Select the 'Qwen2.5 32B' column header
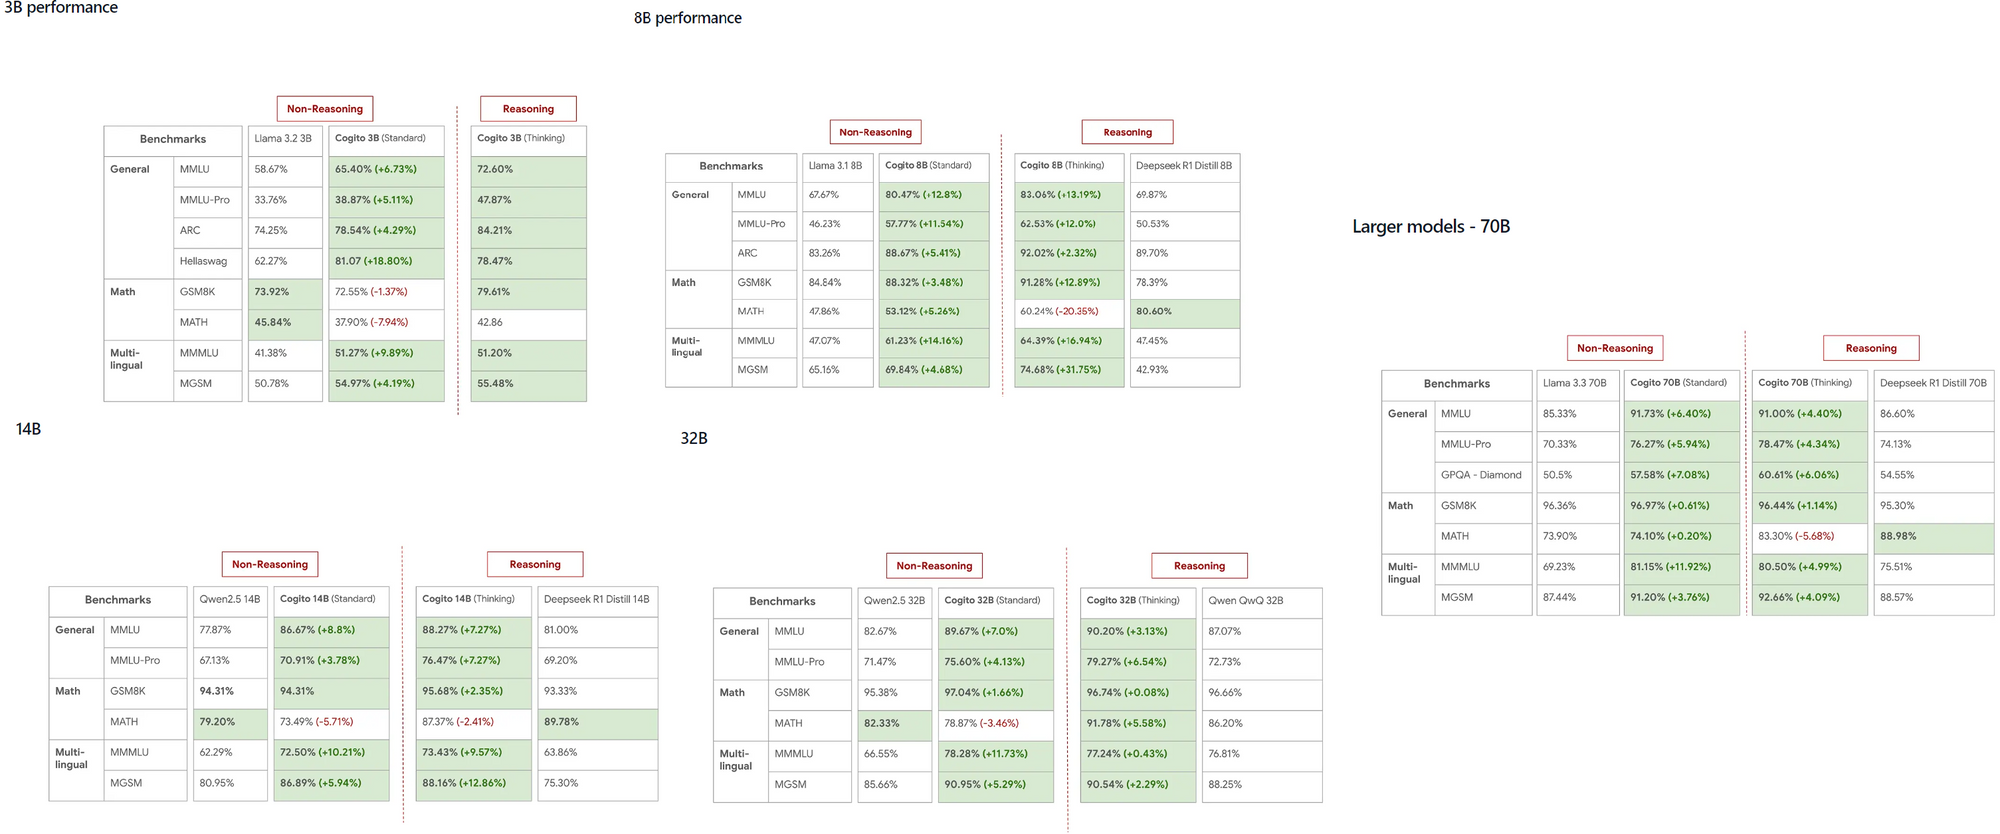This screenshot has width=2000, height=834. tap(895, 601)
